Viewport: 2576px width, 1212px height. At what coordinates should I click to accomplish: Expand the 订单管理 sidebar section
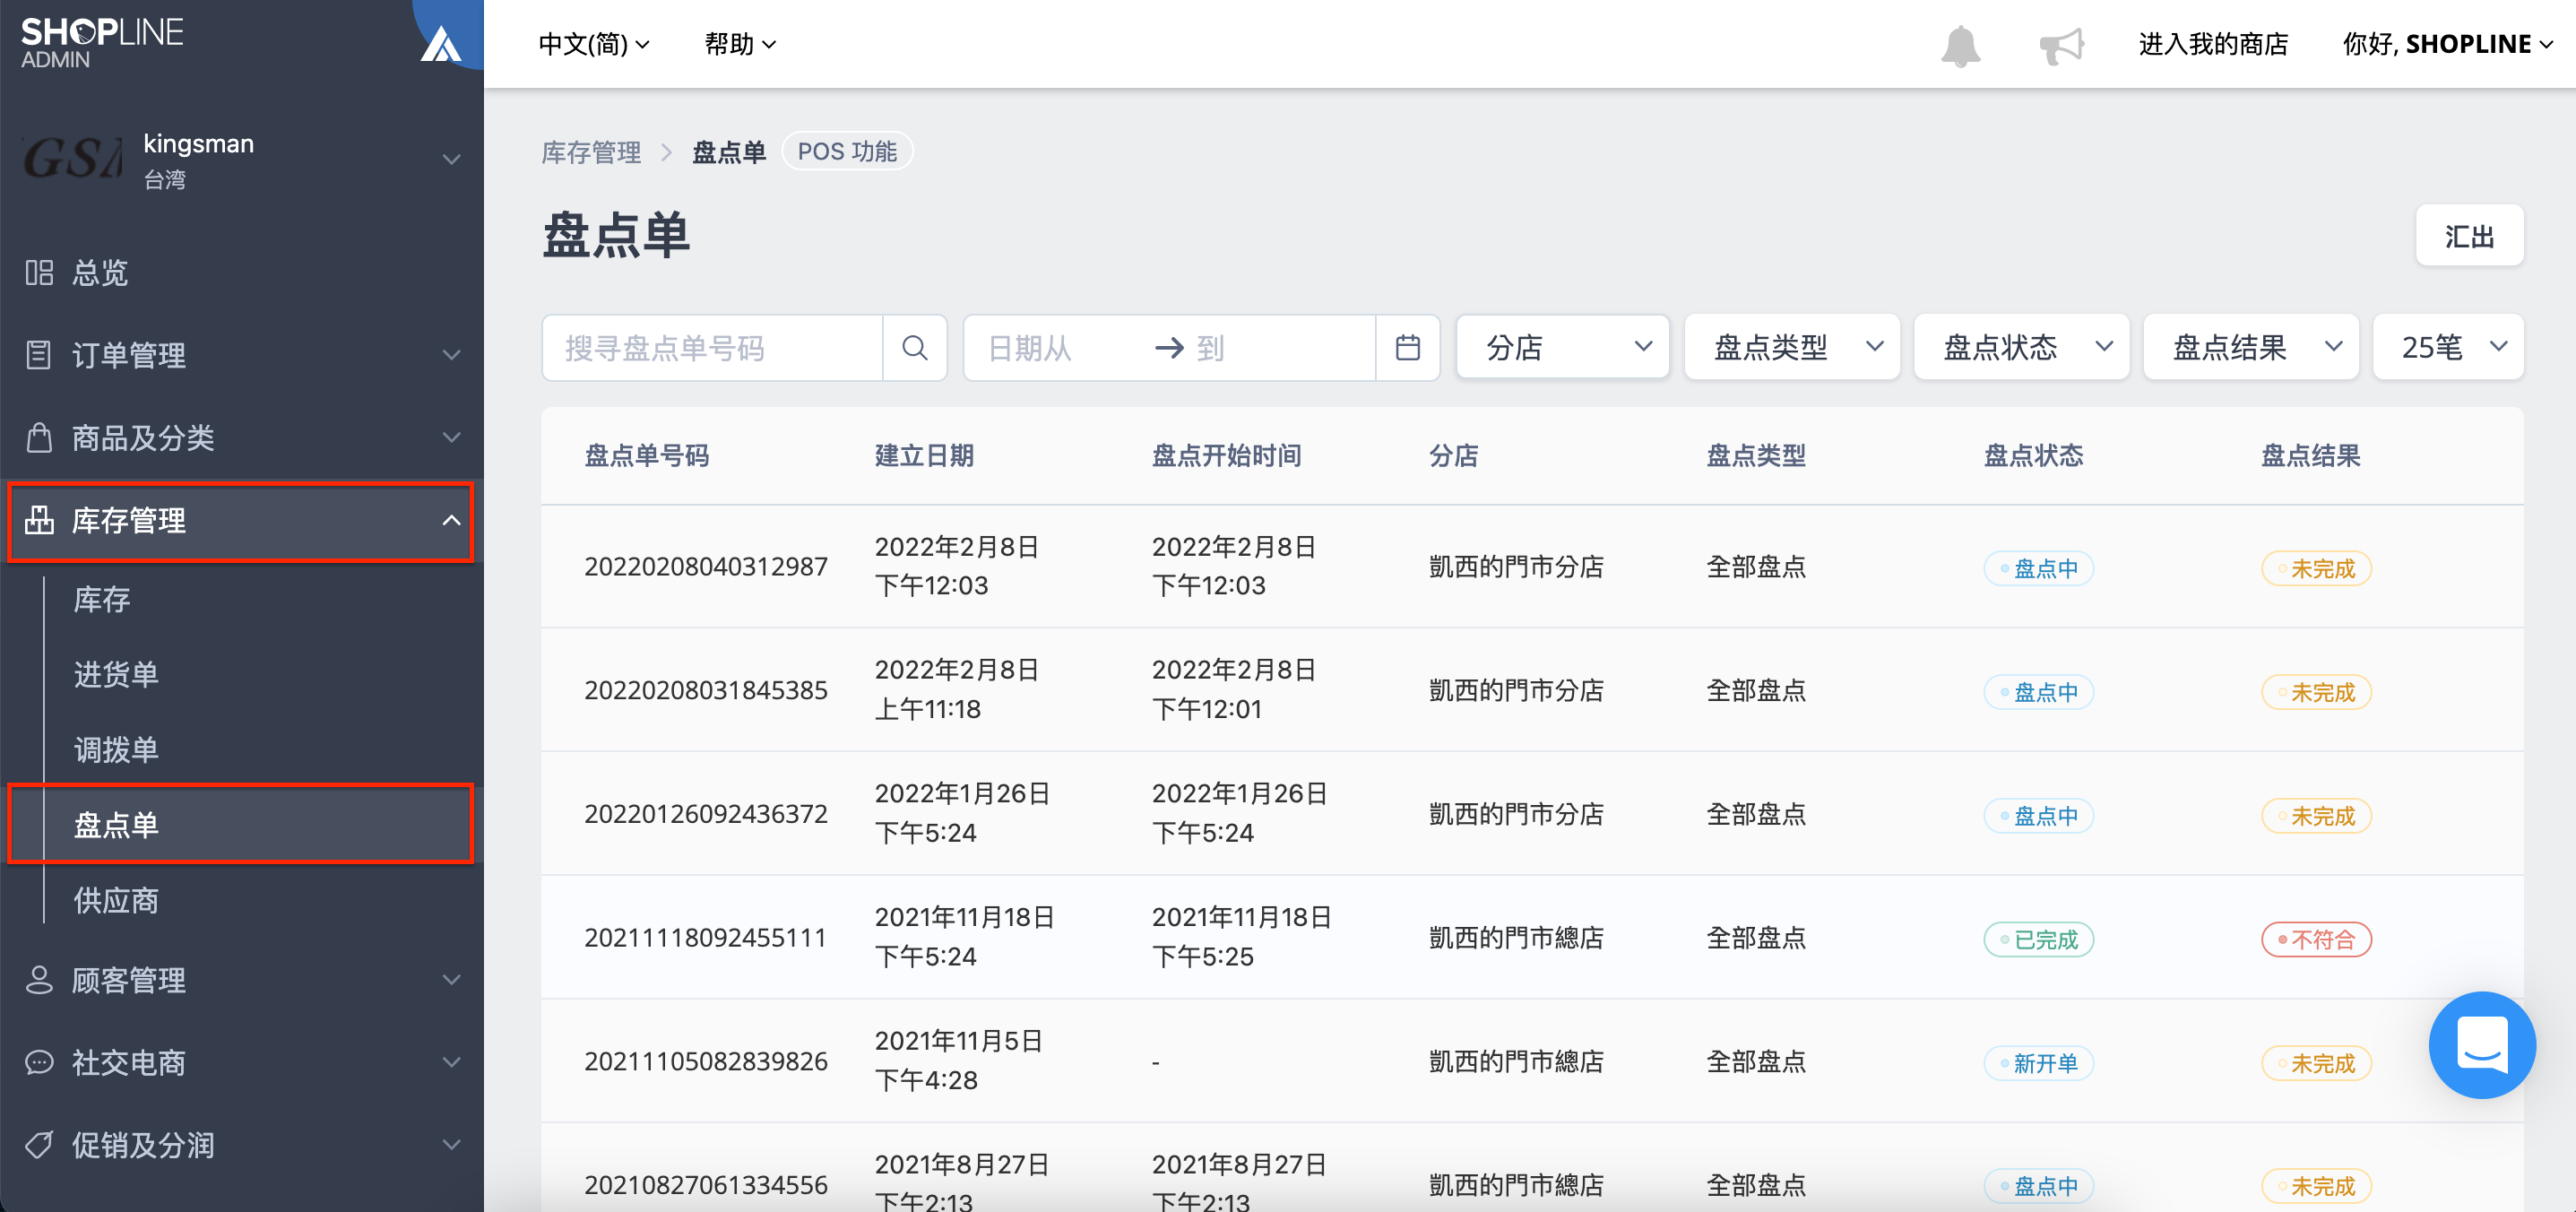coord(242,355)
